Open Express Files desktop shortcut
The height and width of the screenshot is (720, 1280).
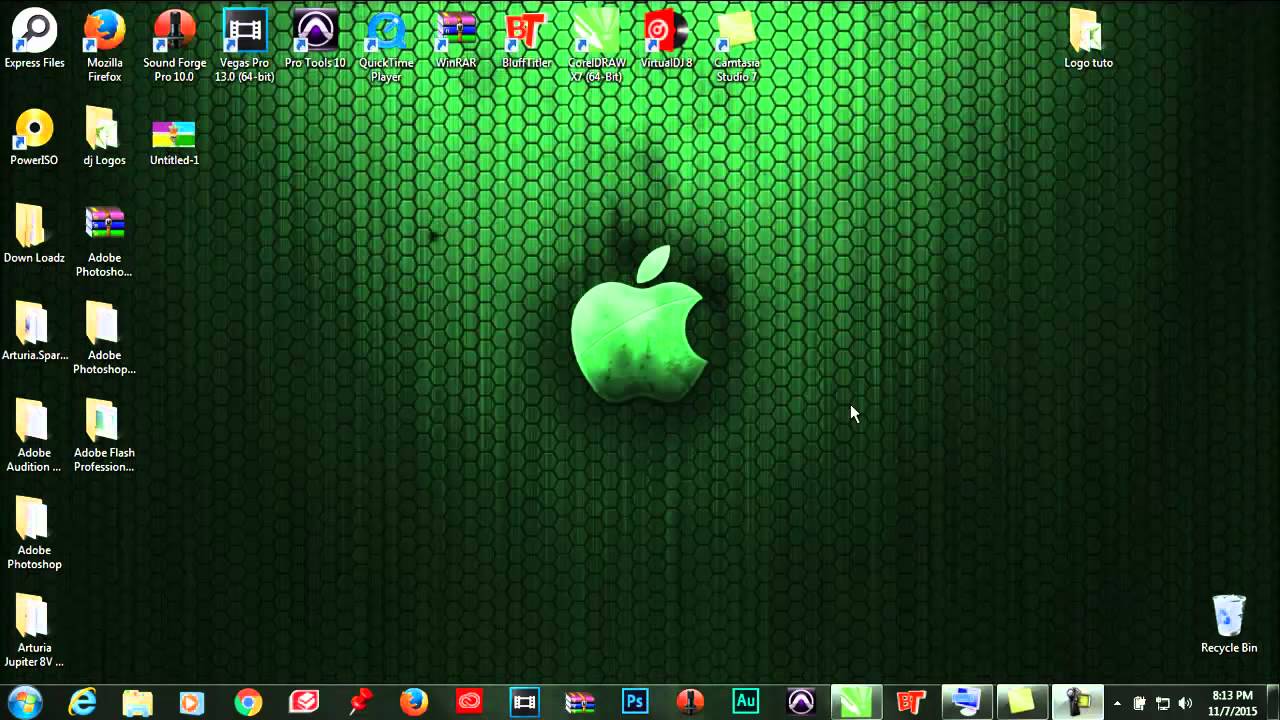pos(34,40)
